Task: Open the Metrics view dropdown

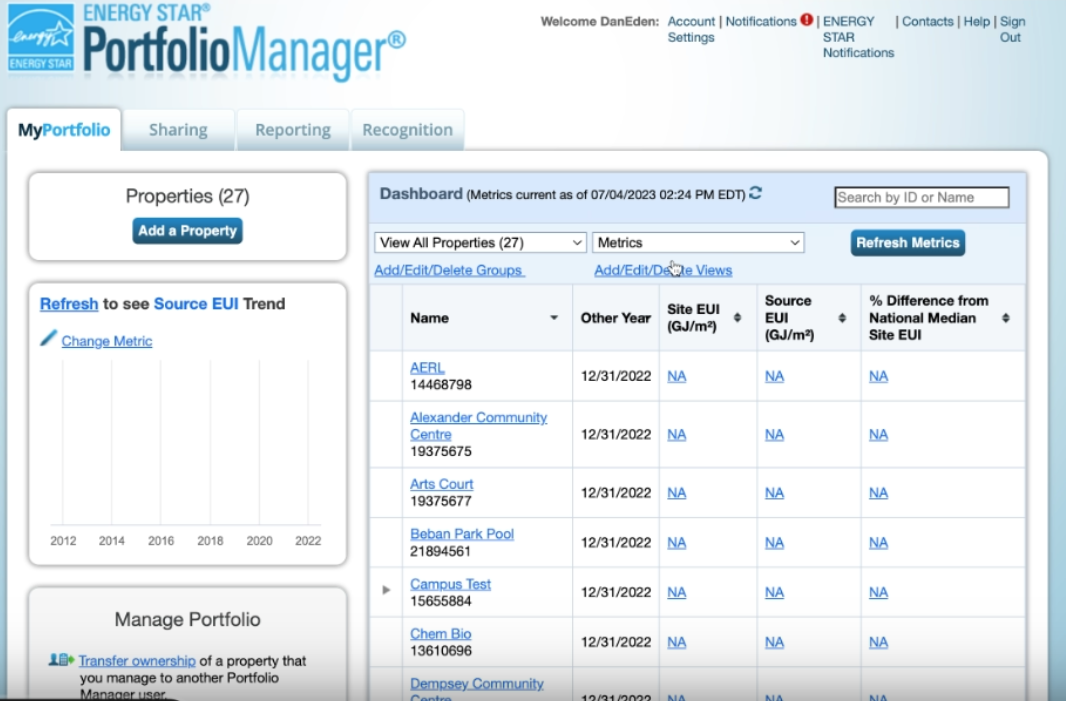Action: coord(698,243)
